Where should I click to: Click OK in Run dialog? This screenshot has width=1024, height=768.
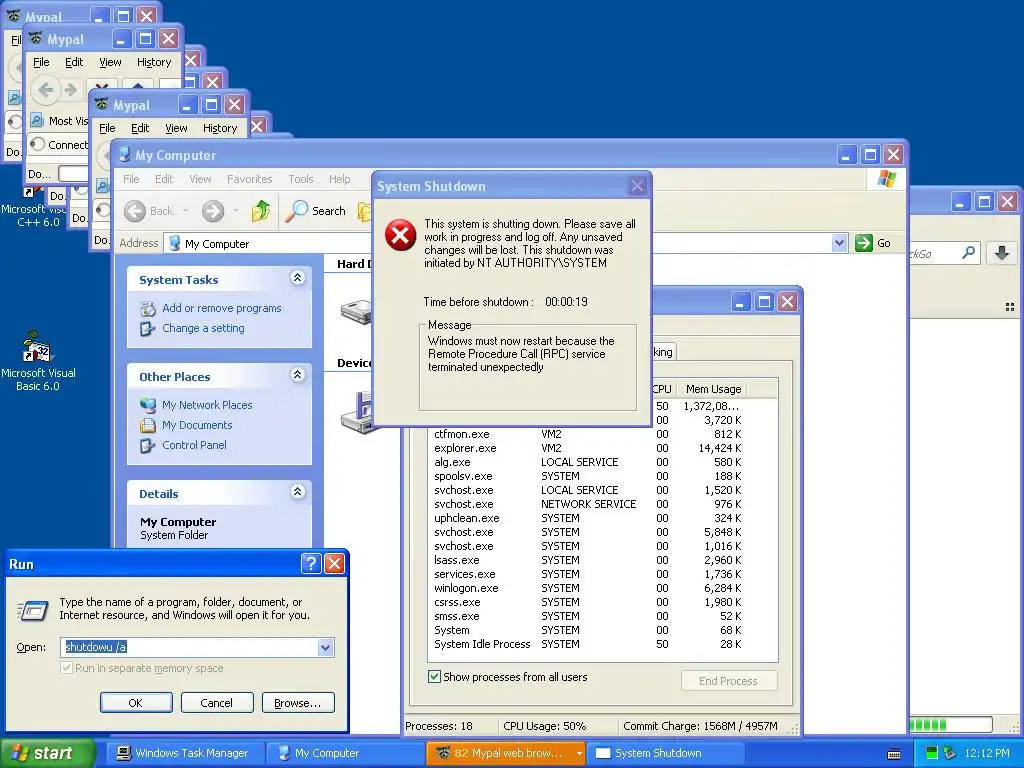pos(136,703)
